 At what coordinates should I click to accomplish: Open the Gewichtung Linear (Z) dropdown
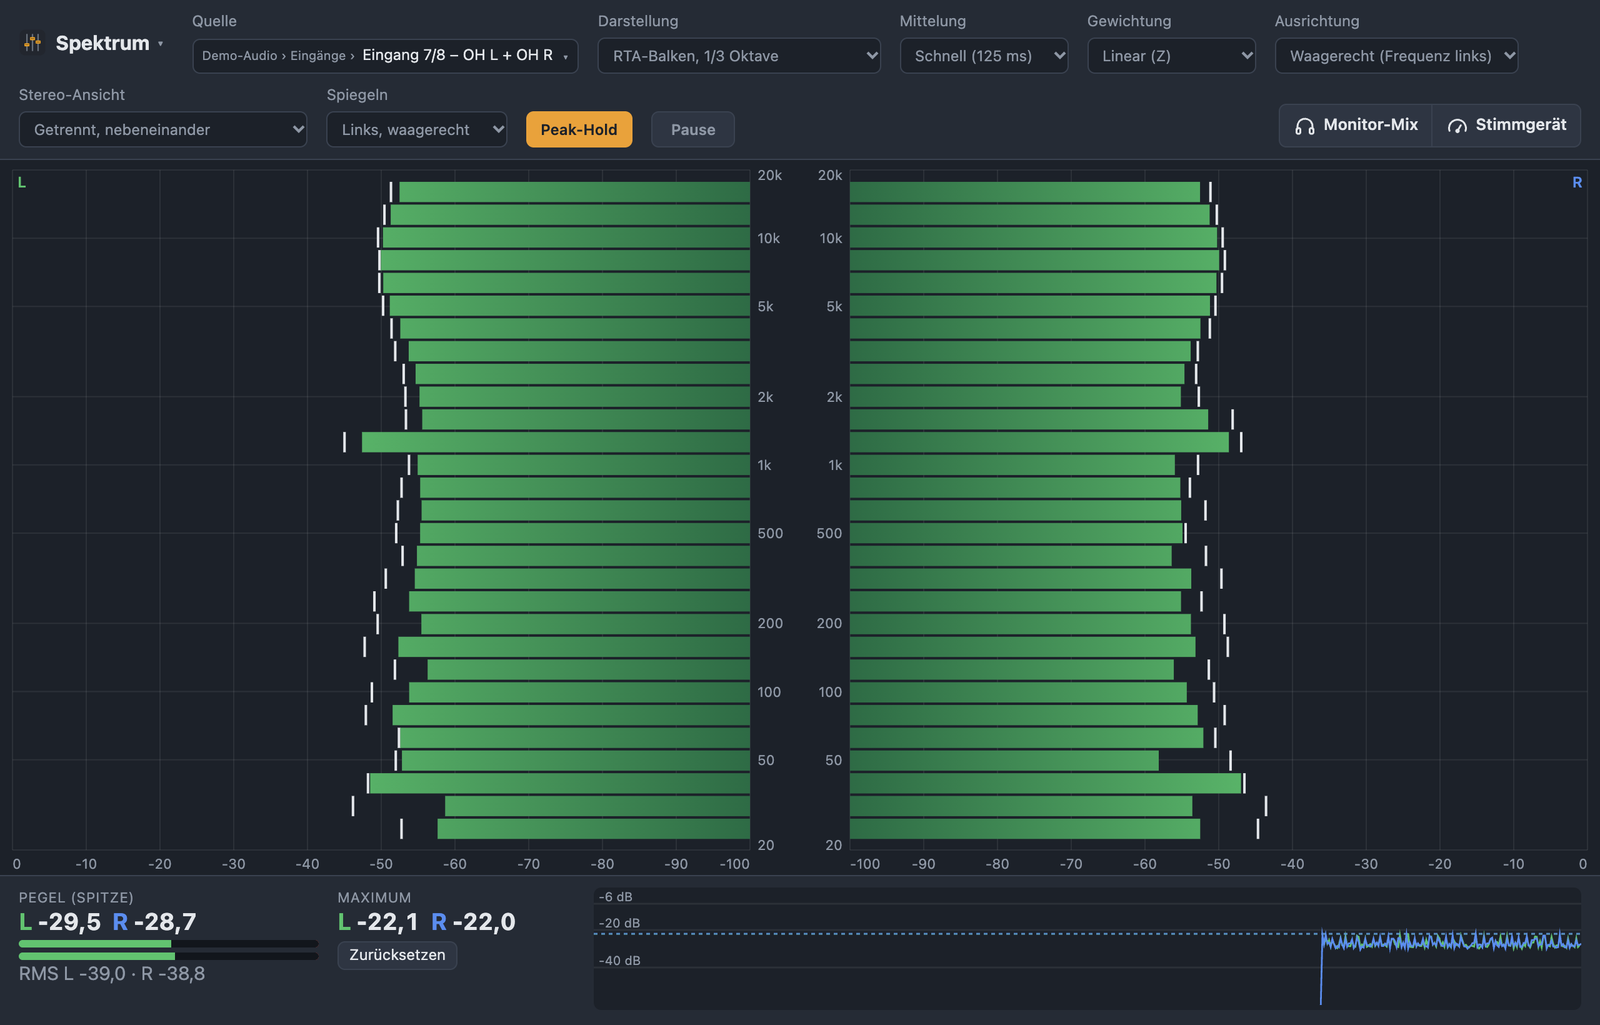click(x=1171, y=56)
